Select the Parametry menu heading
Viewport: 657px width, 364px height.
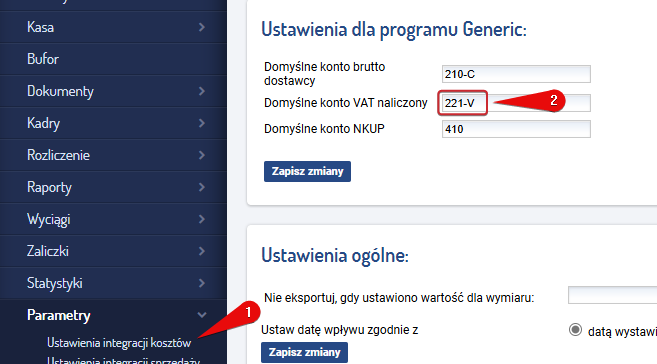pos(59,315)
